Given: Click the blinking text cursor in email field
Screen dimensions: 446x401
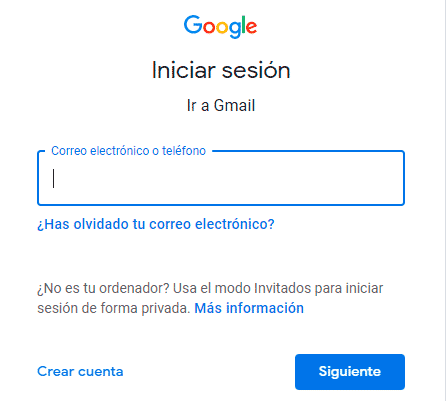Looking at the screenshot, I should click(x=53, y=178).
